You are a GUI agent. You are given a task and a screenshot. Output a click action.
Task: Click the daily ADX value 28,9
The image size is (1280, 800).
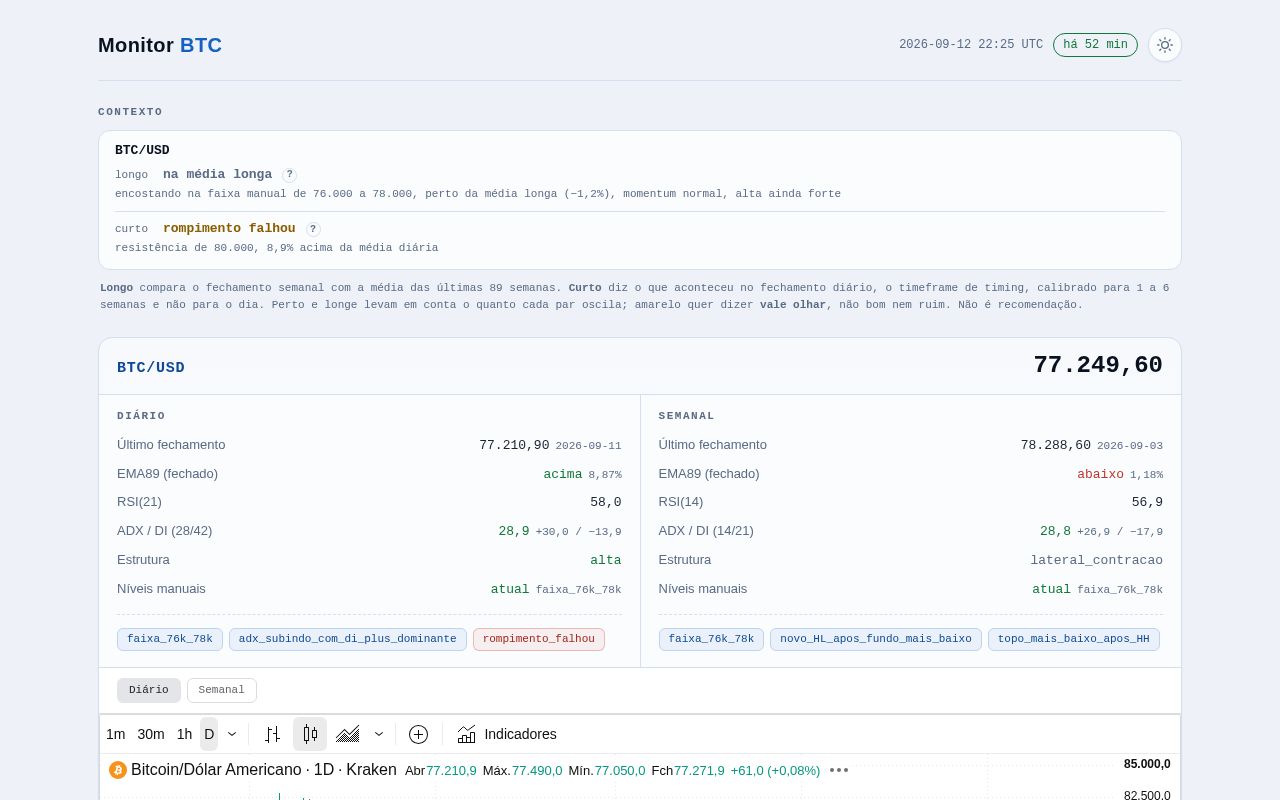coord(514,532)
